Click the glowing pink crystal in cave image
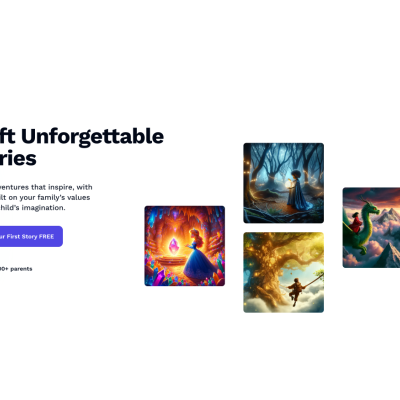Image resolution: width=400 pixels, height=400 pixels. coord(174,246)
